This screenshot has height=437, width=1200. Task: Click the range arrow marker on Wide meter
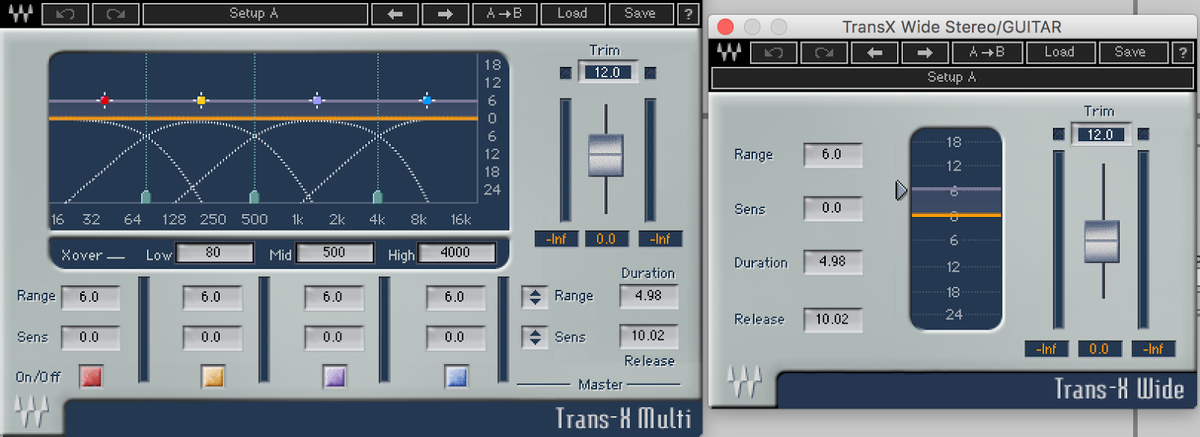tap(902, 190)
